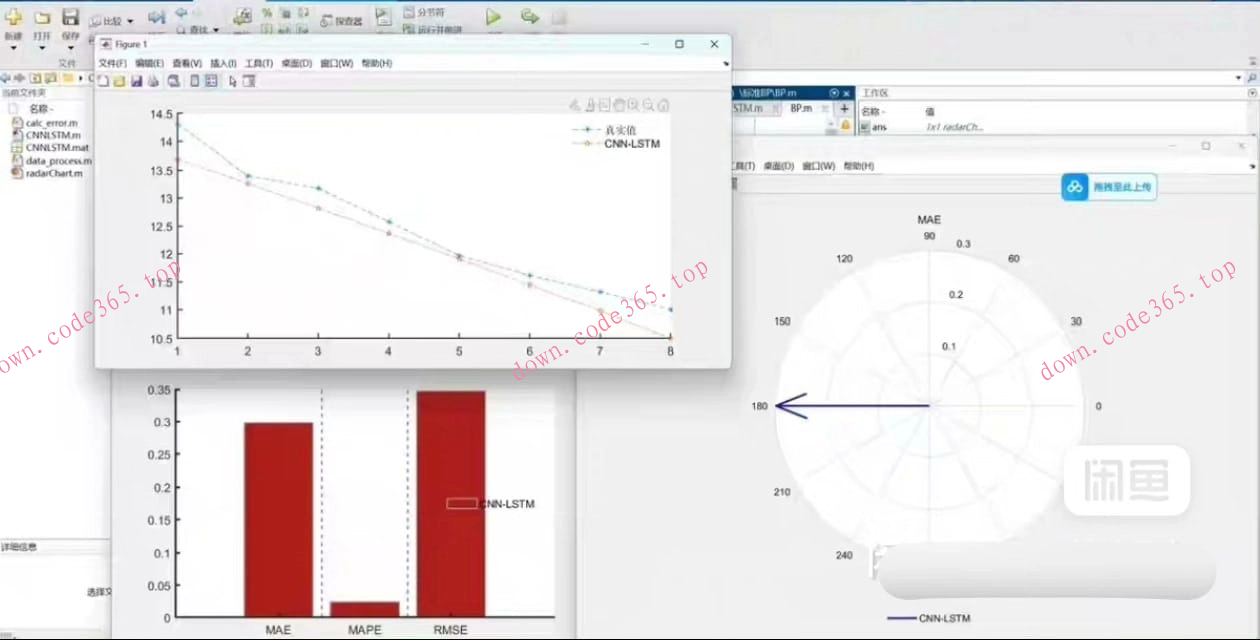This screenshot has width=1260, height=640.
Task: Click Export axes icon above Figure 1 axes
Action: 574,104
